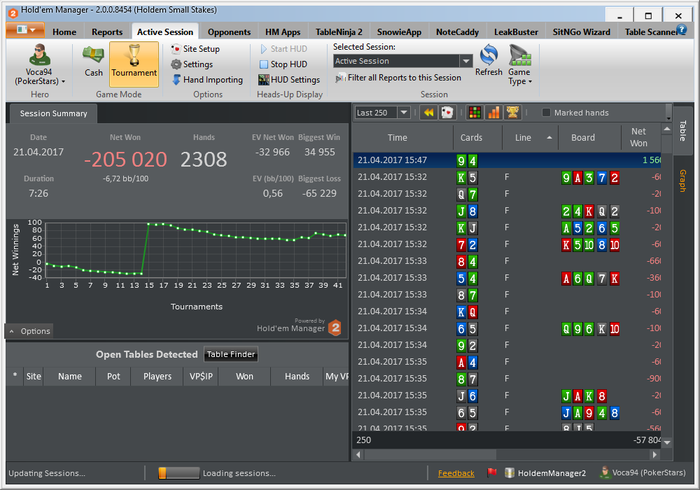Click the Loading sessions progress bar

coord(179,473)
